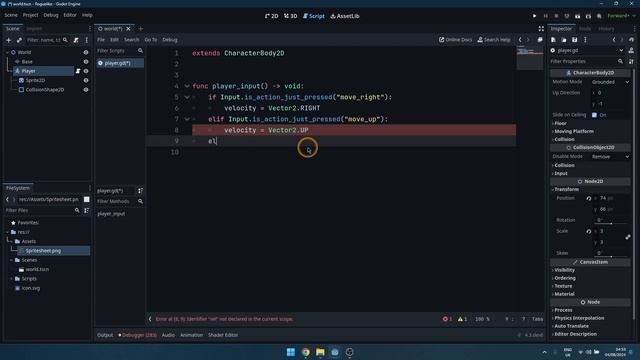This screenshot has height=360, width=640.
Task: Toggle distraction-free mode fullscreen icon
Action: [541, 29]
